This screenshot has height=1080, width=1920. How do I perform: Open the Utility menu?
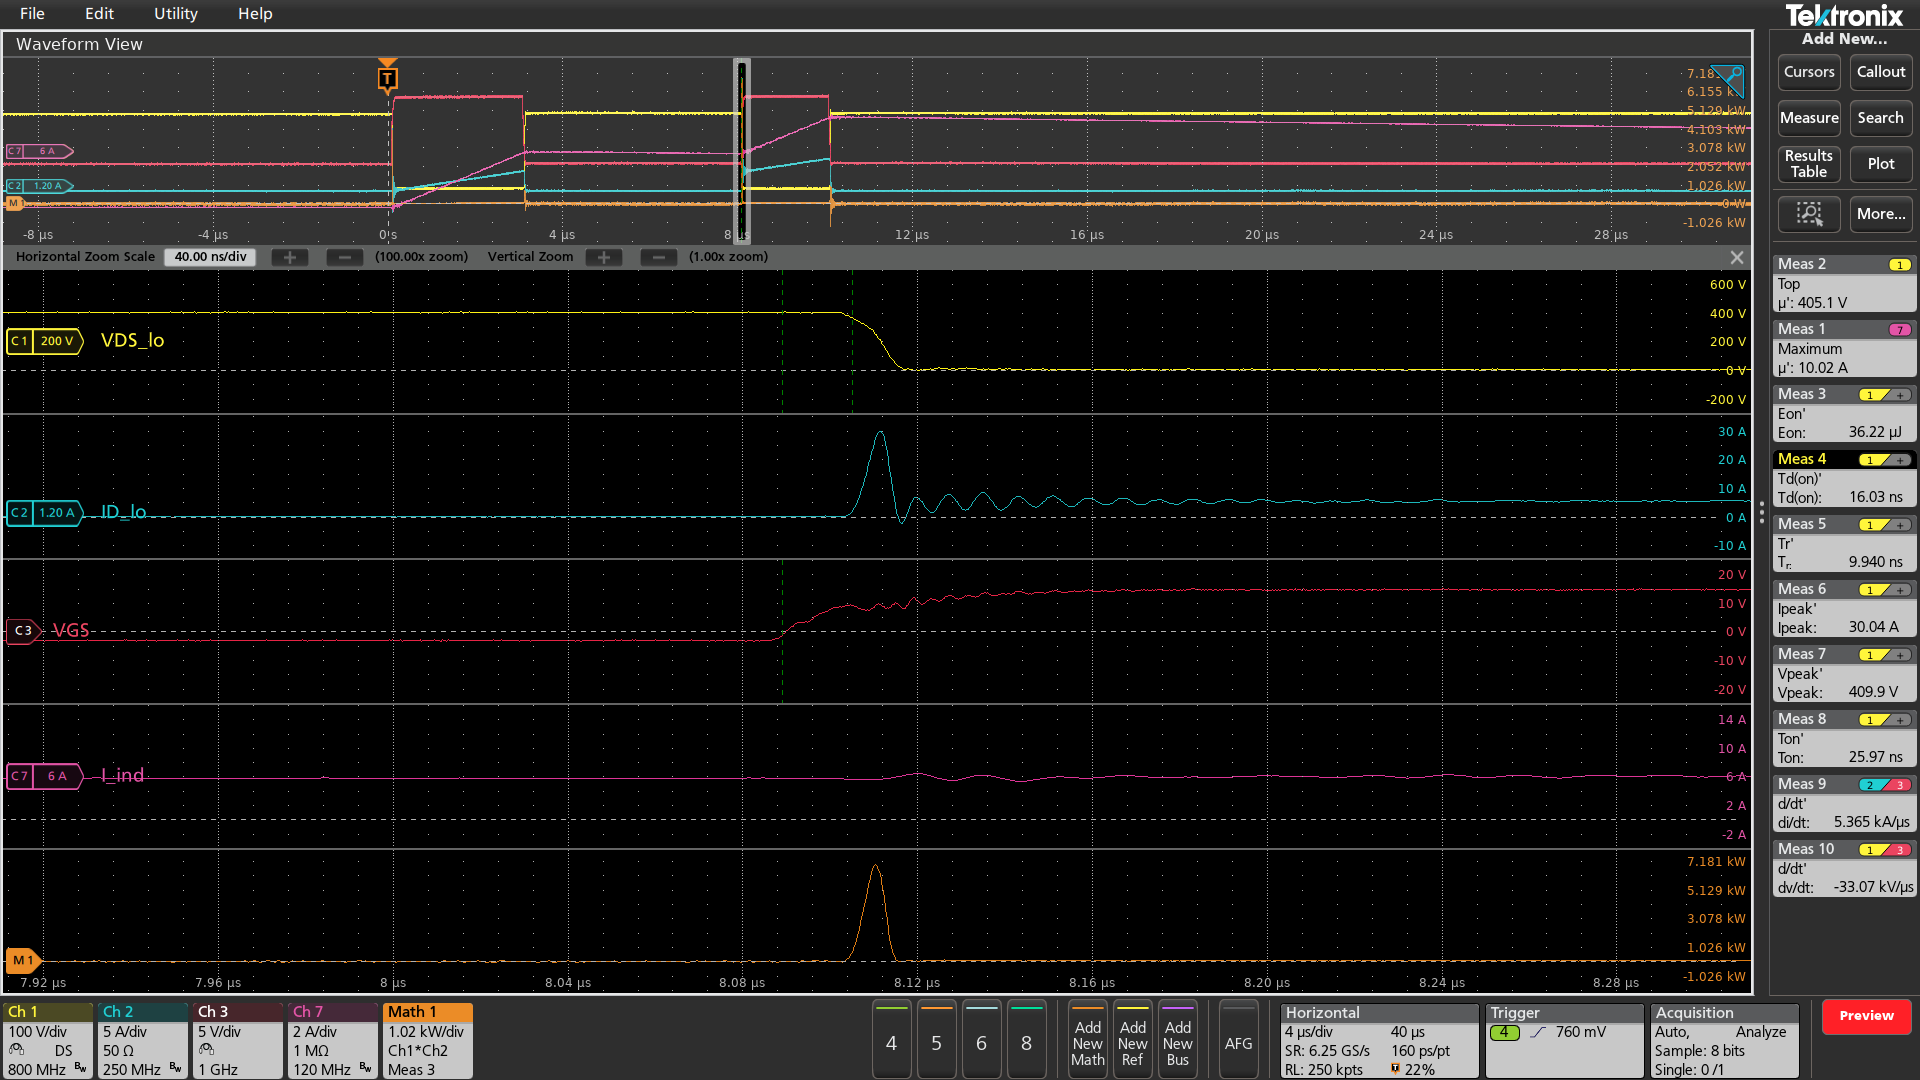(x=175, y=14)
